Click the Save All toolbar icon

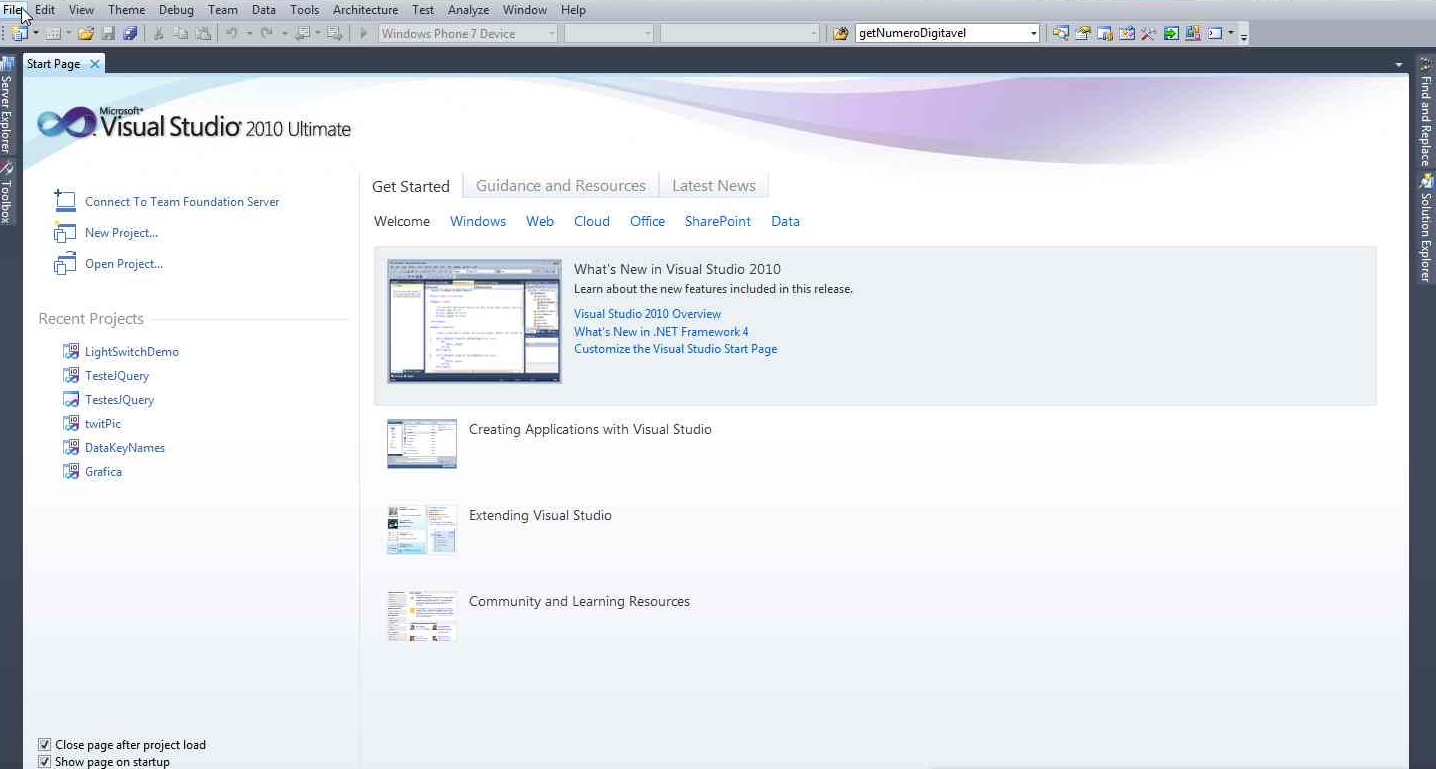coord(130,33)
